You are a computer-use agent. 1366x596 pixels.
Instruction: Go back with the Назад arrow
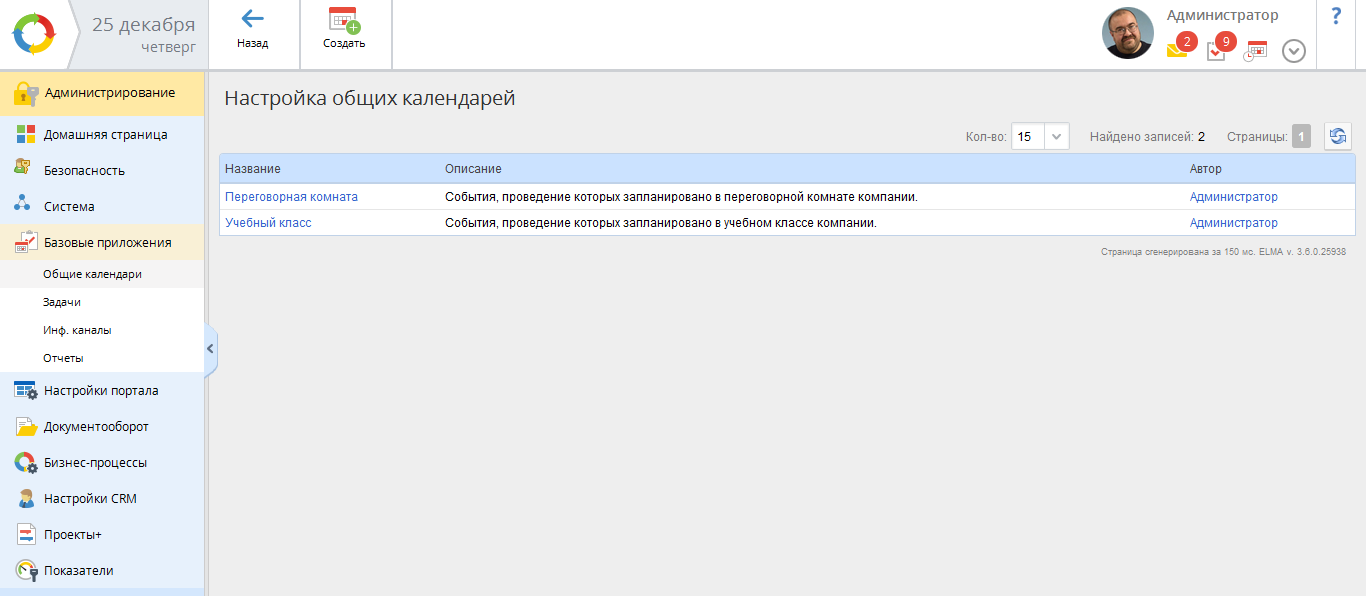[x=252, y=30]
